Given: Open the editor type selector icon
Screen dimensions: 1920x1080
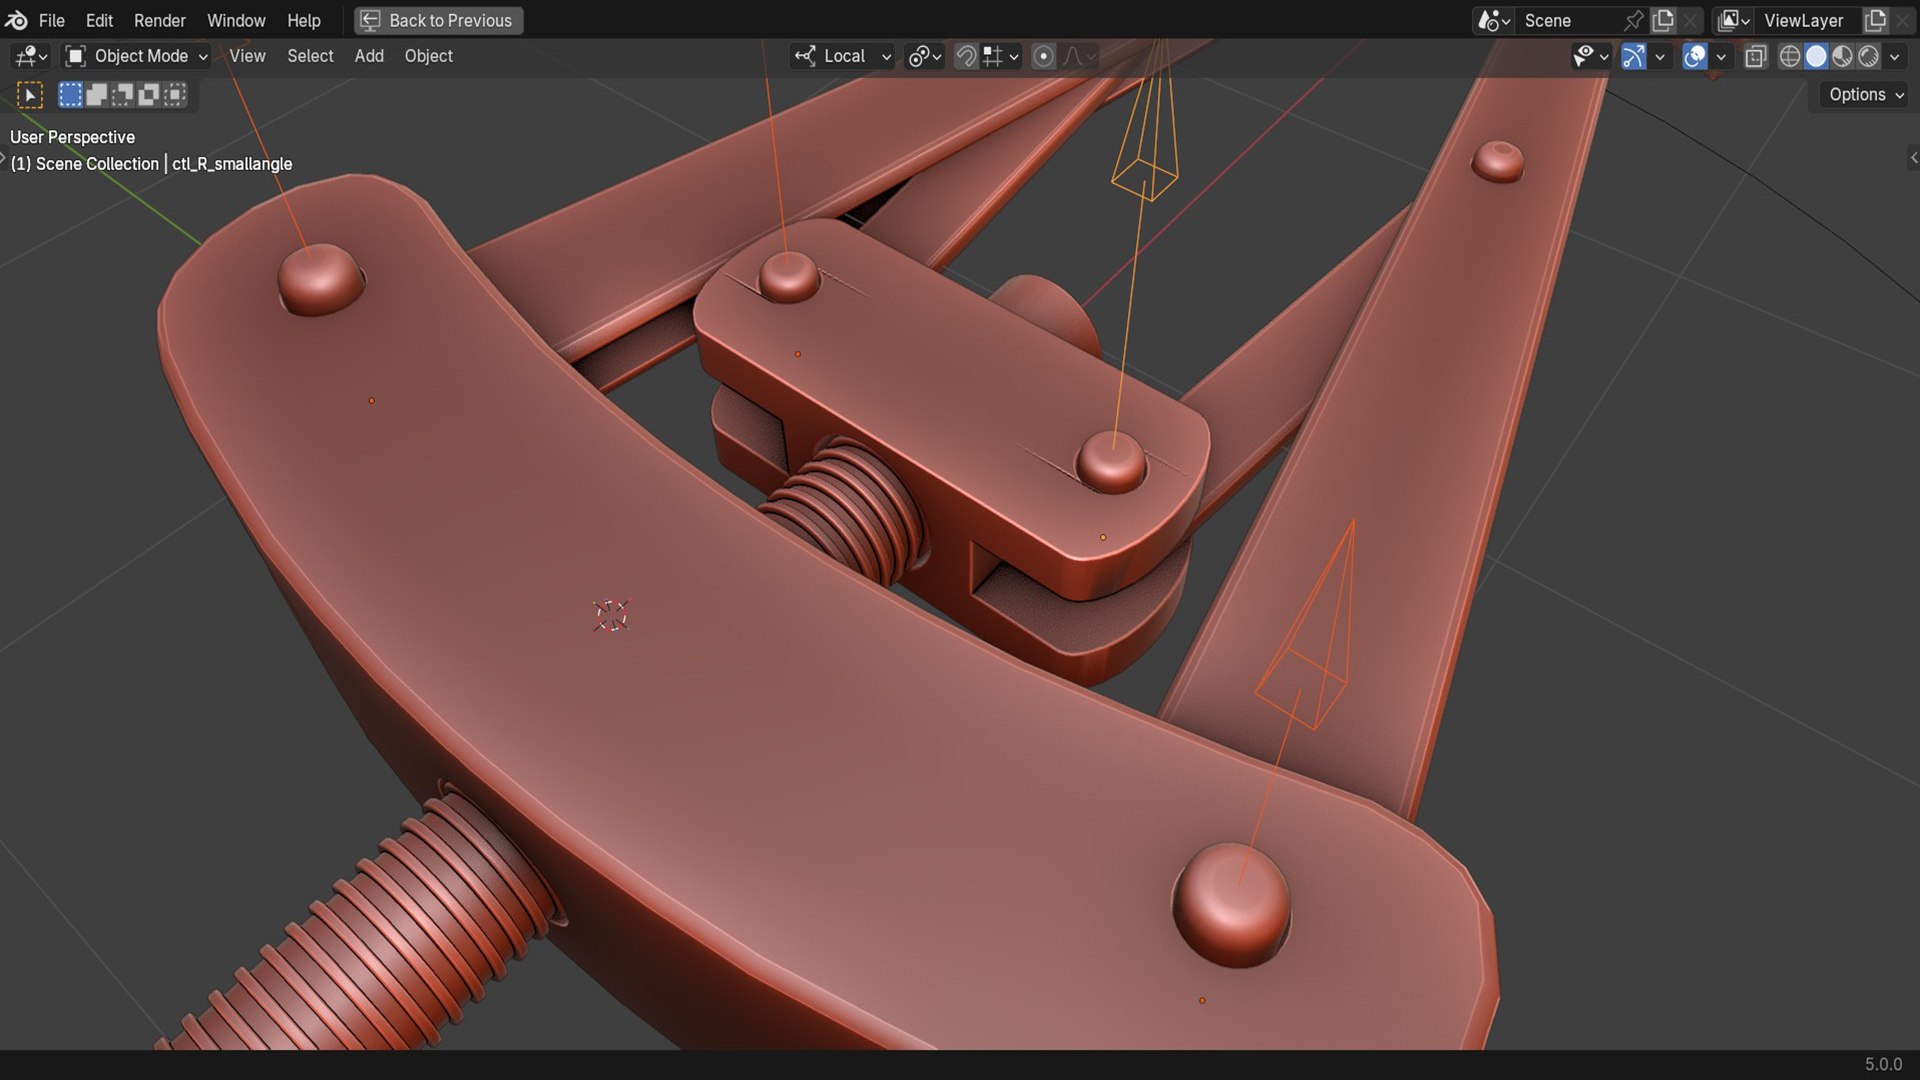Looking at the screenshot, I should coord(31,56).
